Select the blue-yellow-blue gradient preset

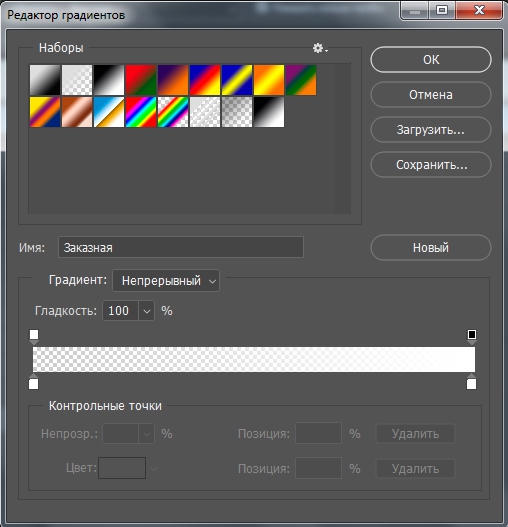[x=237, y=80]
